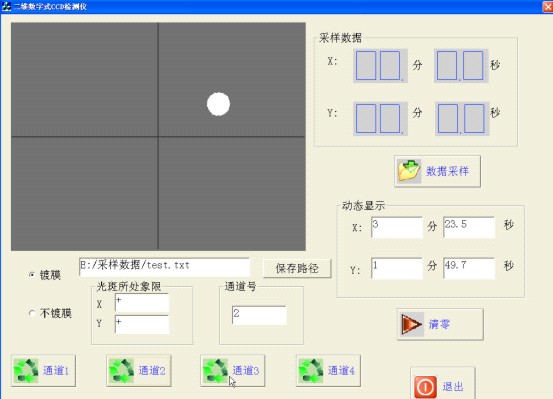Click the green arrows icon on 通道2
Image resolution: width=553 pixels, height=399 pixels.
pyautogui.click(x=121, y=371)
